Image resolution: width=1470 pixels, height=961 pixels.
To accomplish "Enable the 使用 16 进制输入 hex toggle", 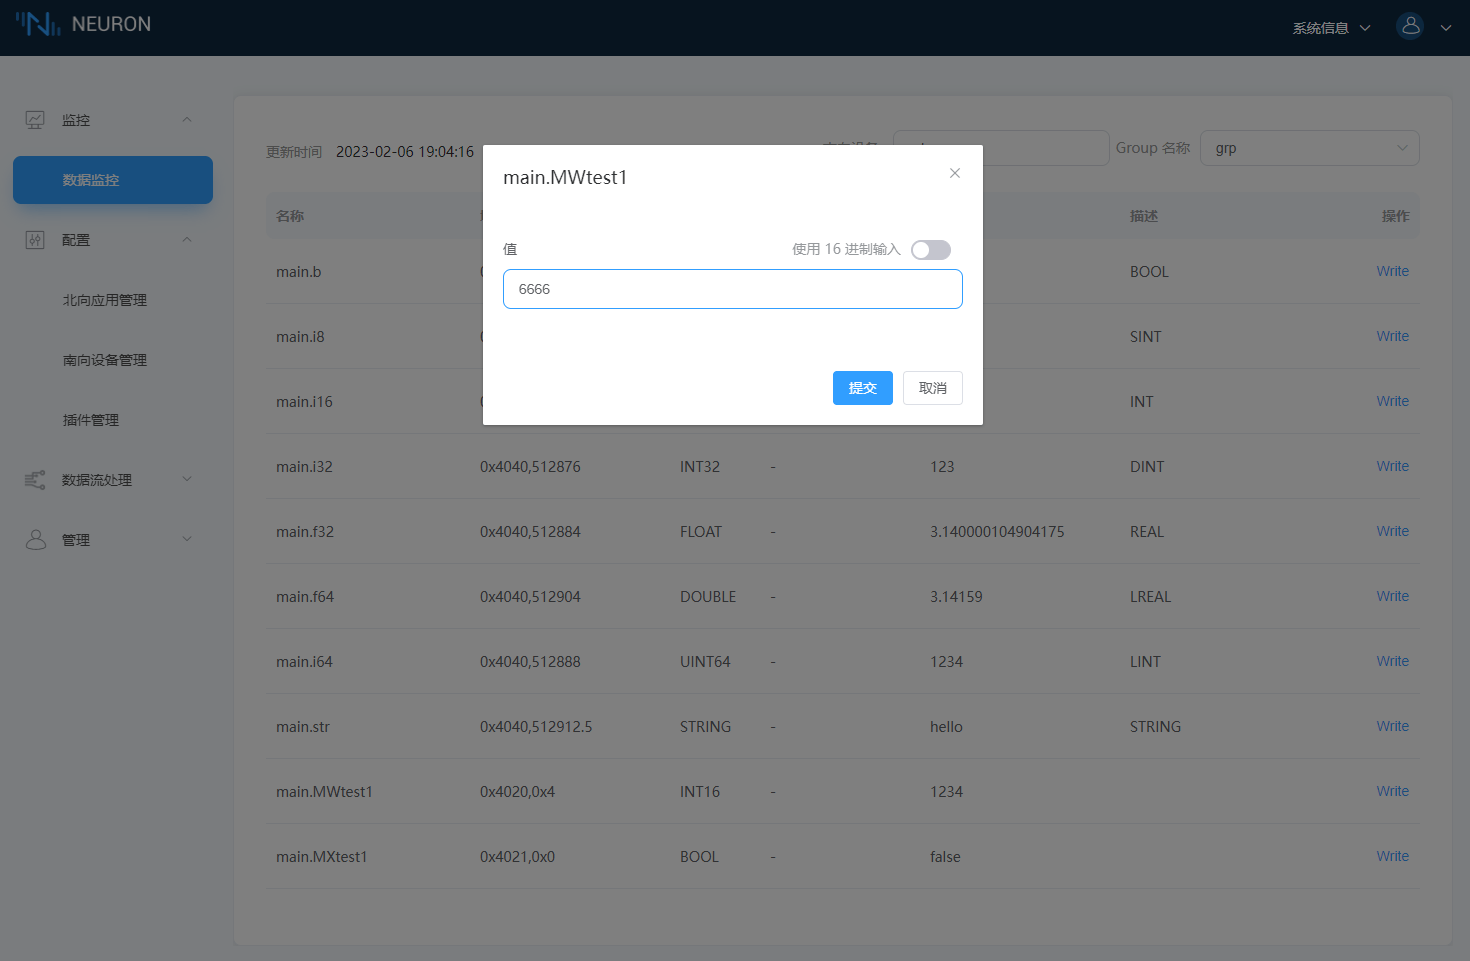I will click(930, 249).
